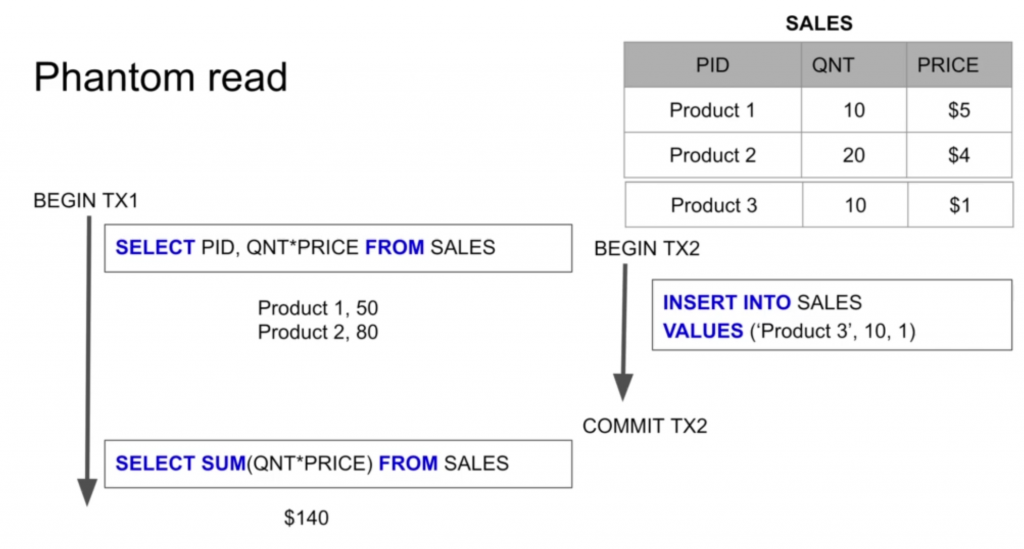Click the Product 2, 80 result line

[x=318, y=332]
